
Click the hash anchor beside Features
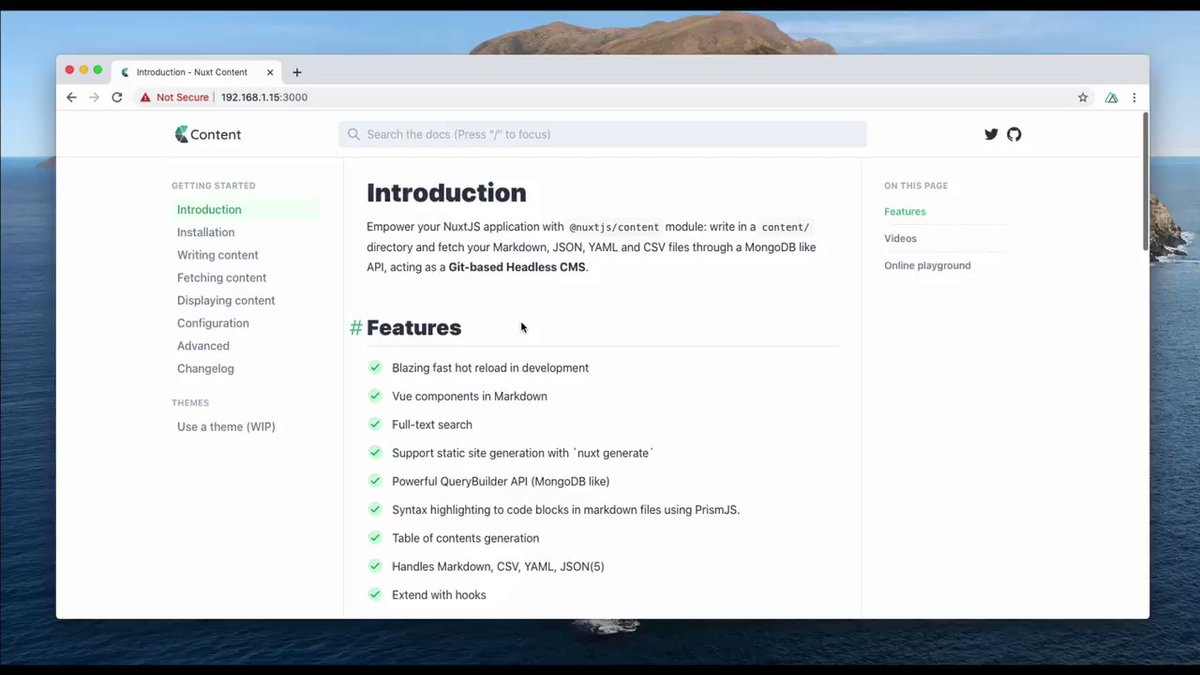point(356,328)
